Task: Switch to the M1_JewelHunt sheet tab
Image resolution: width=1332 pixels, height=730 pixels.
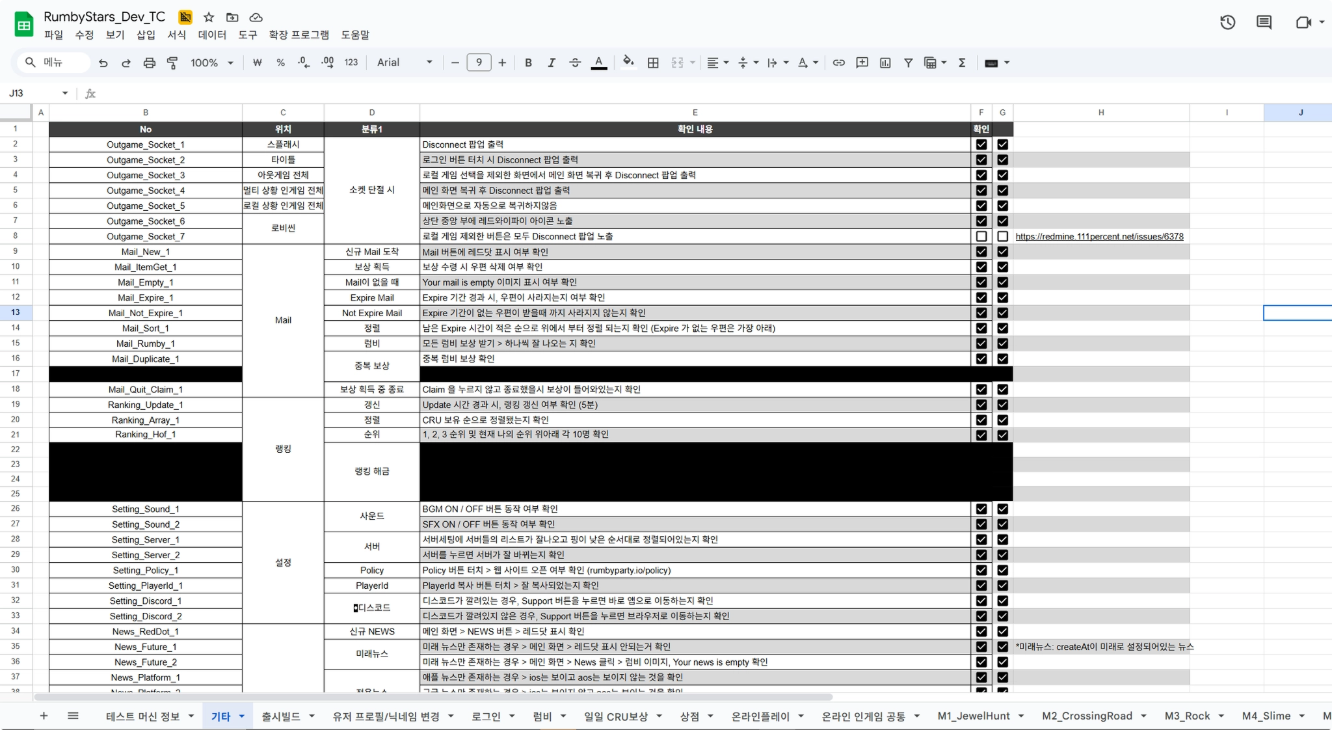Action: [x=973, y=716]
